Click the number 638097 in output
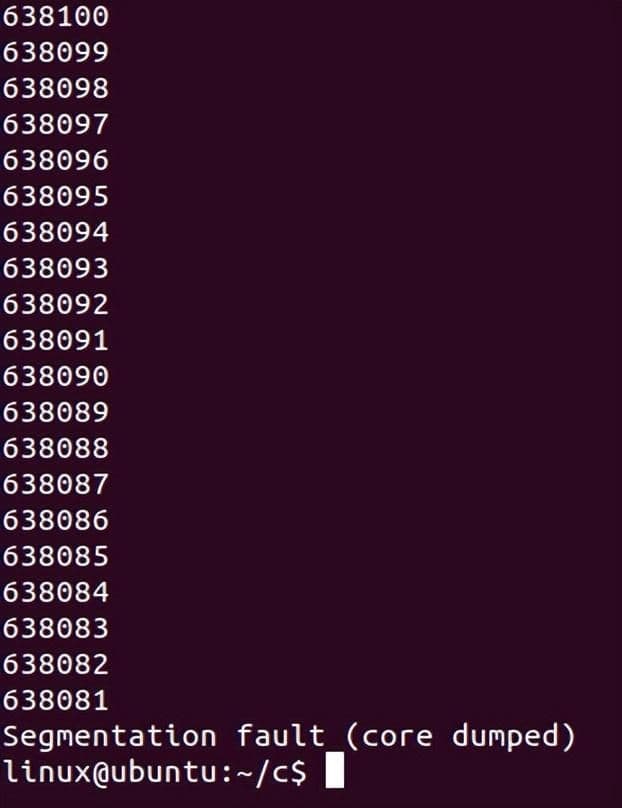The width and height of the screenshot is (622, 808). tap(56, 124)
